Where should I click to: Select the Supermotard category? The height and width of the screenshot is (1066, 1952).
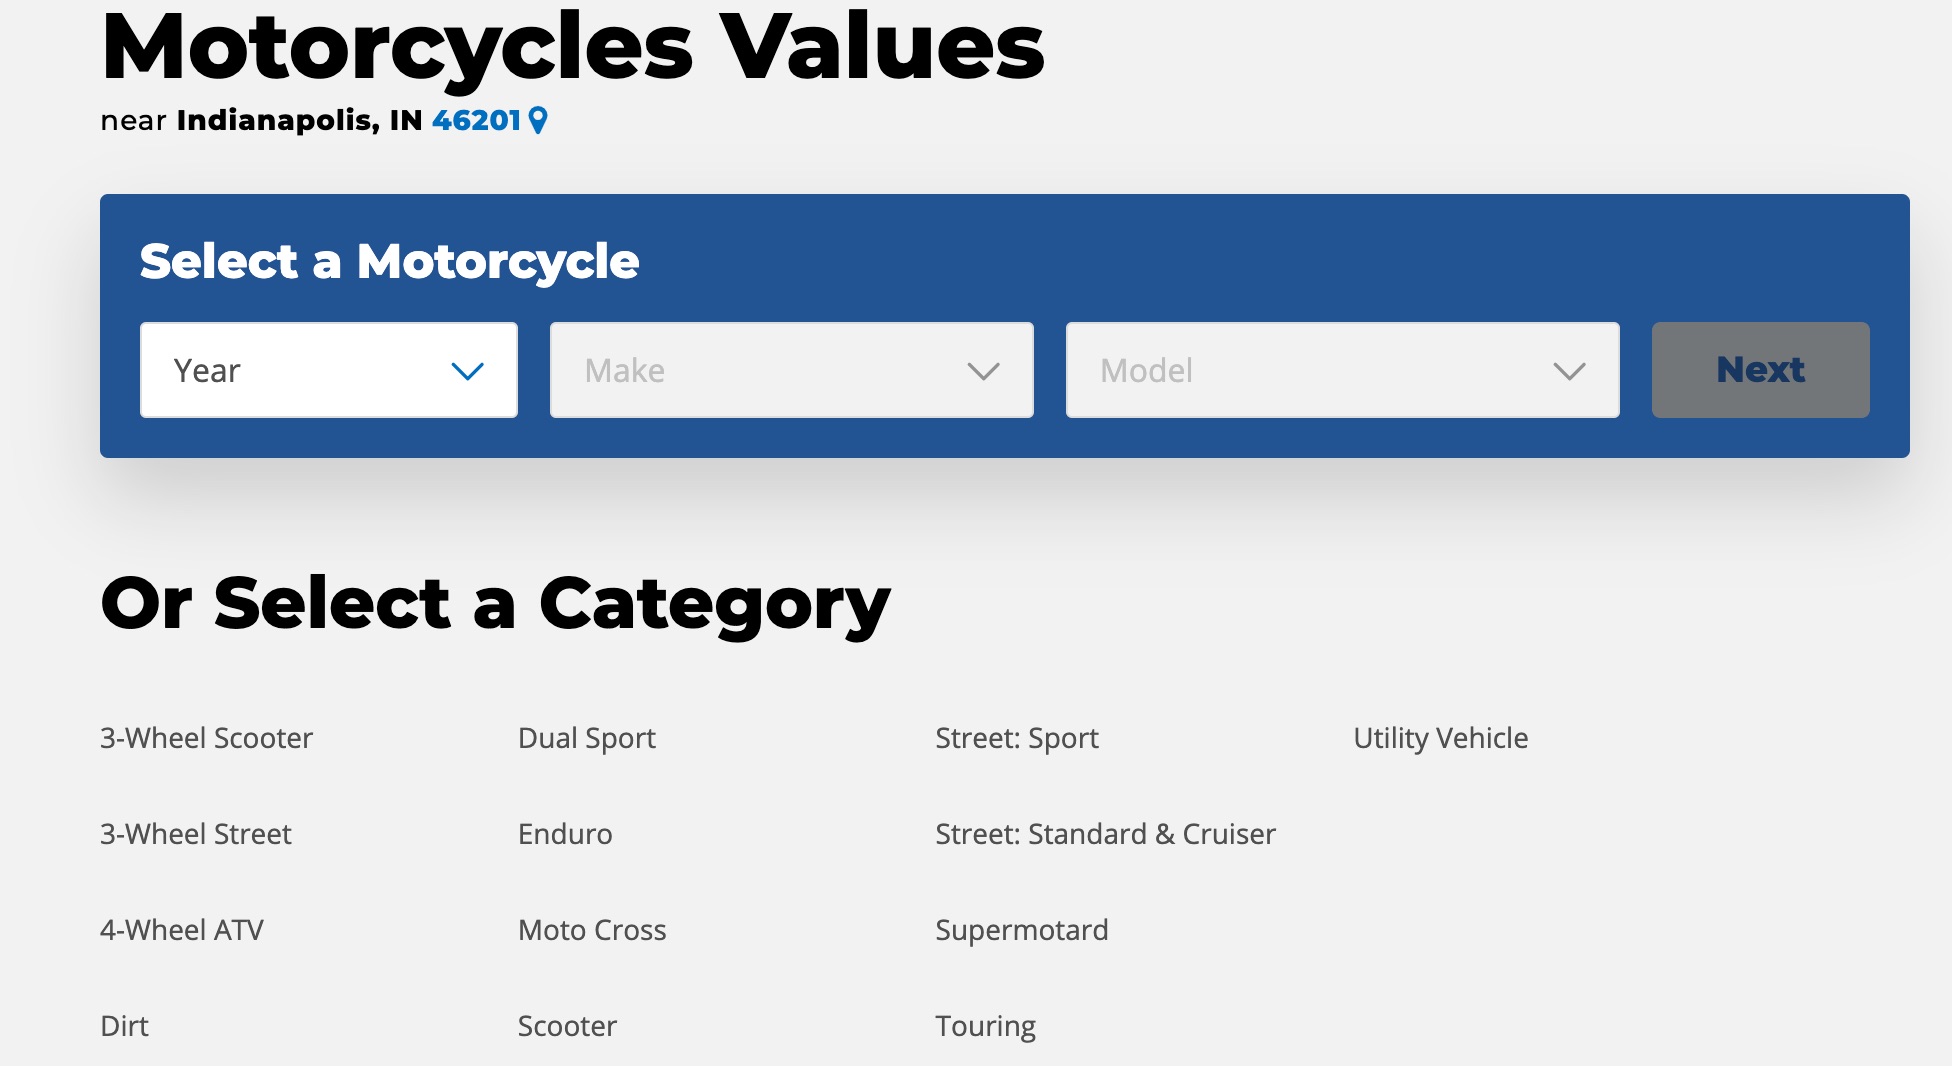click(x=1022, y=930)
